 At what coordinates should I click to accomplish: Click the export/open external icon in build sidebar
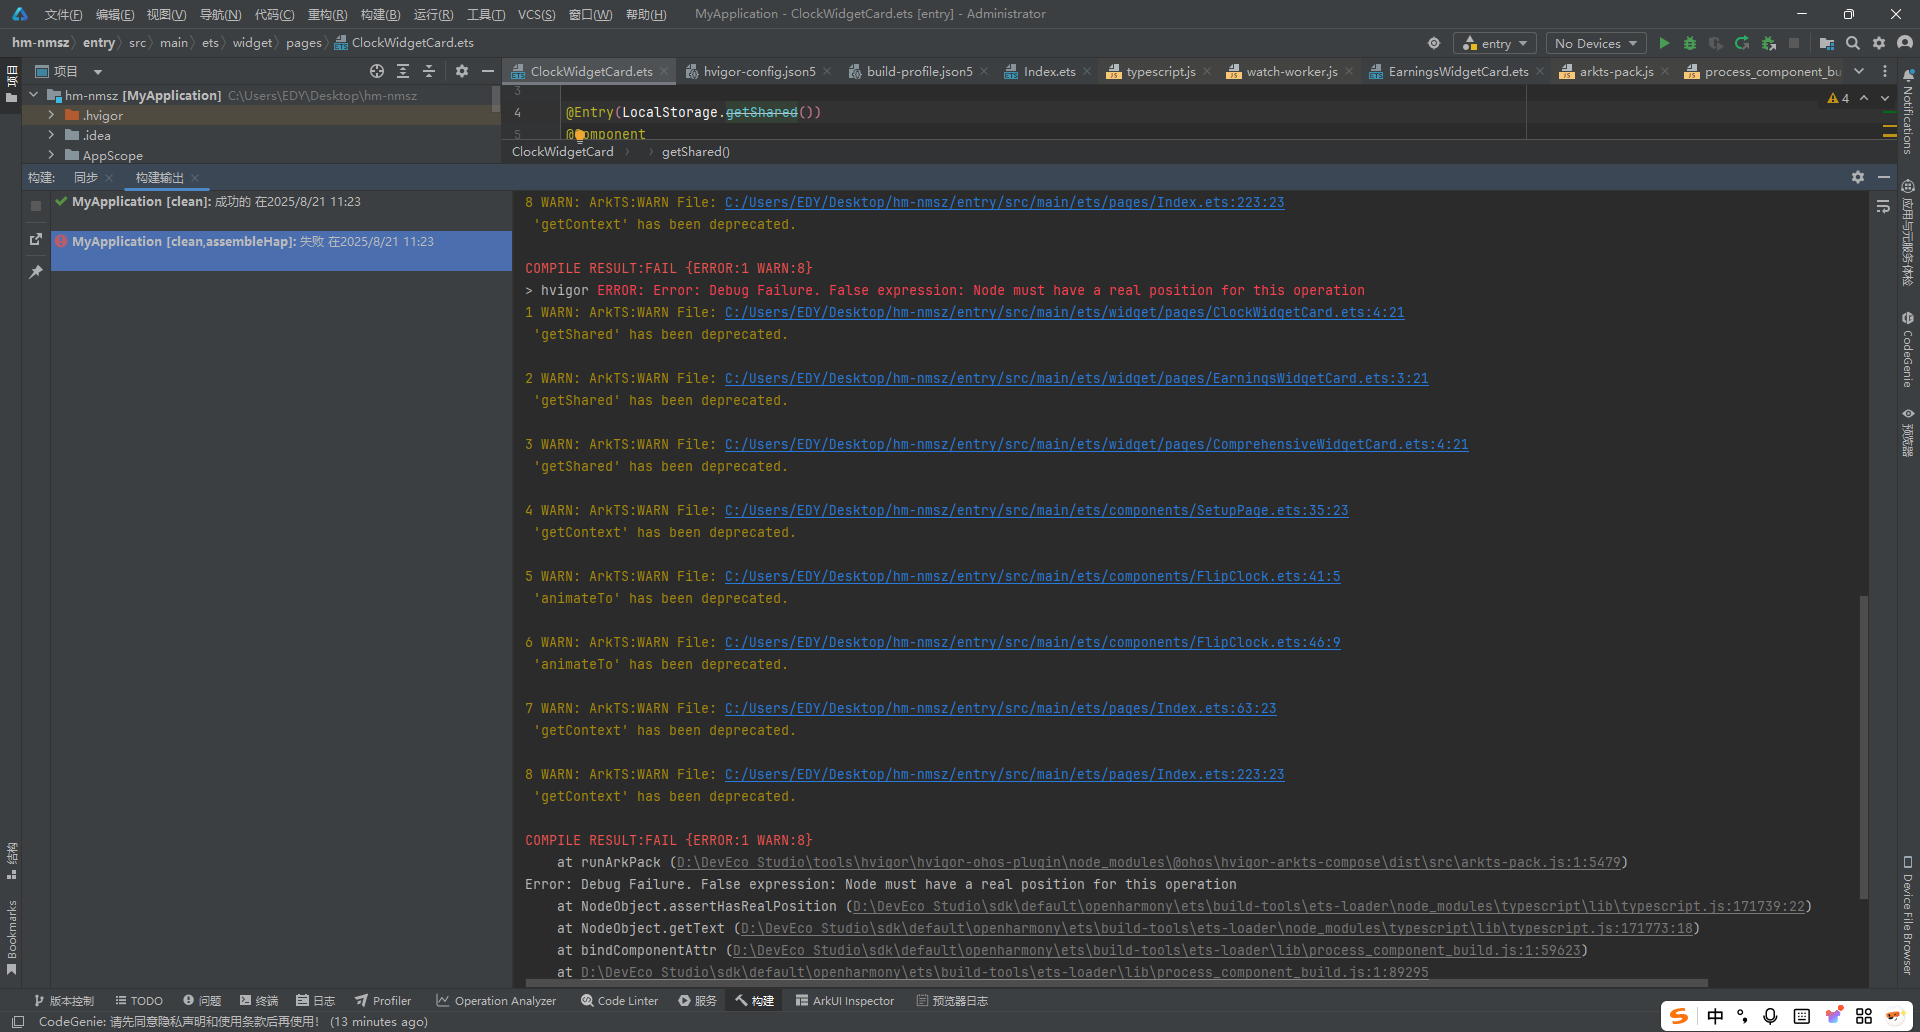coord(36,239)
